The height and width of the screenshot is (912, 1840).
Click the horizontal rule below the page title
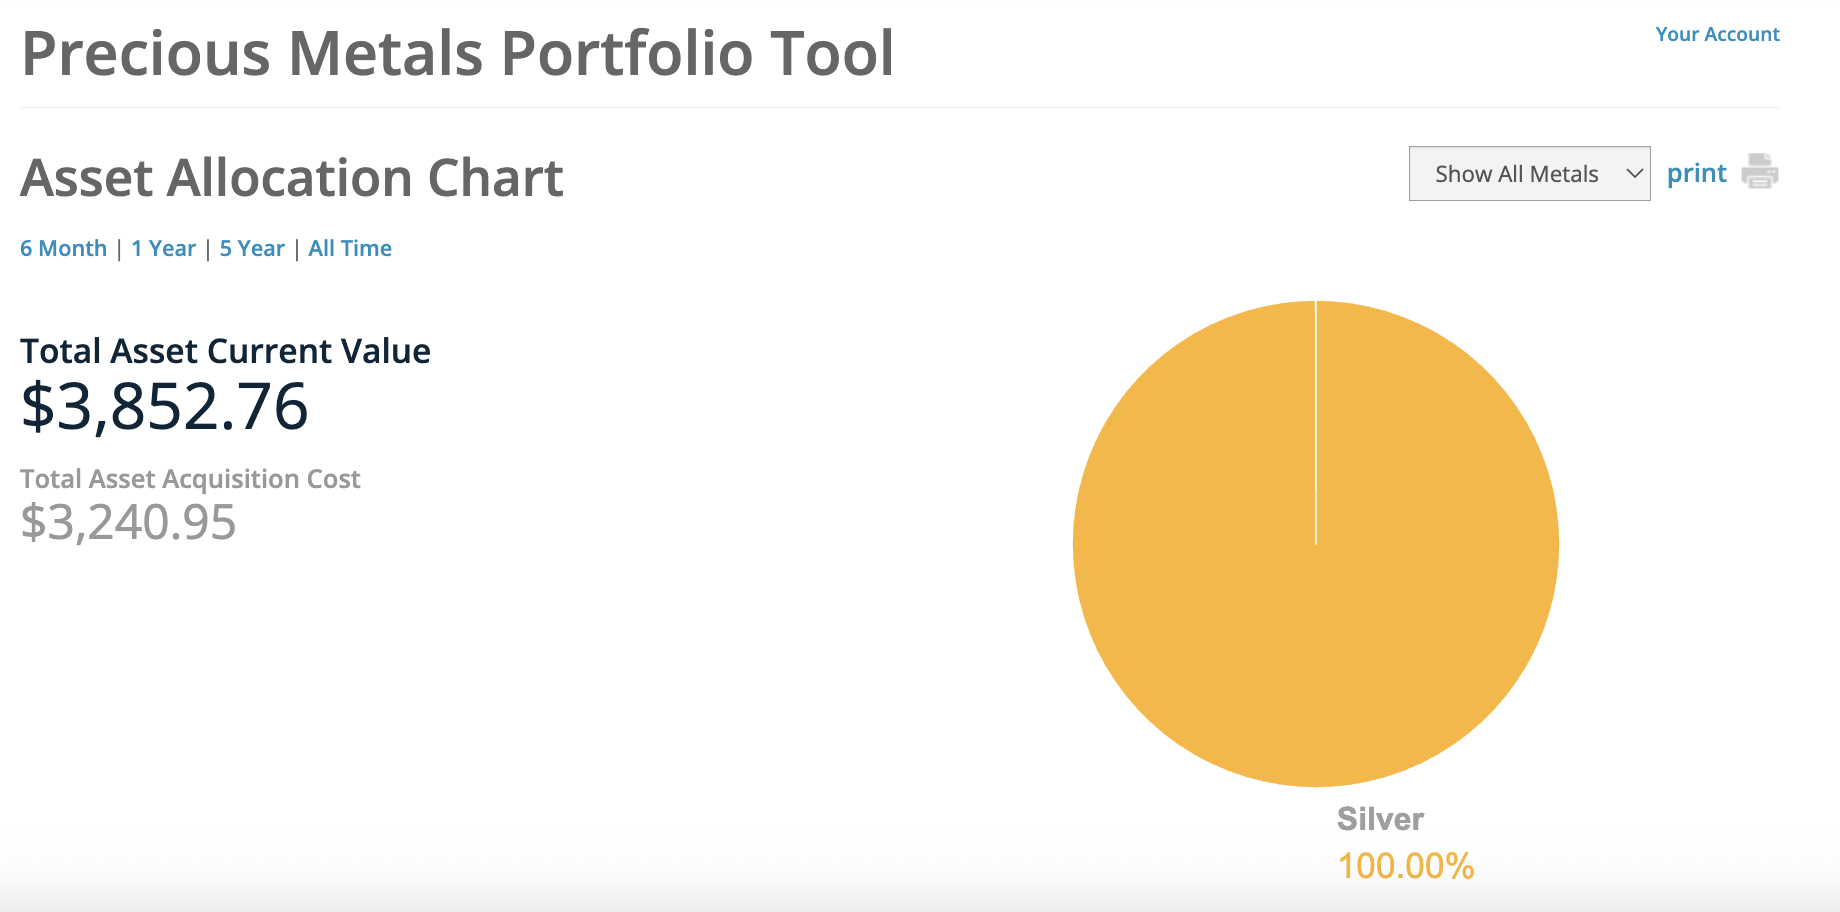tap(900, 107)
